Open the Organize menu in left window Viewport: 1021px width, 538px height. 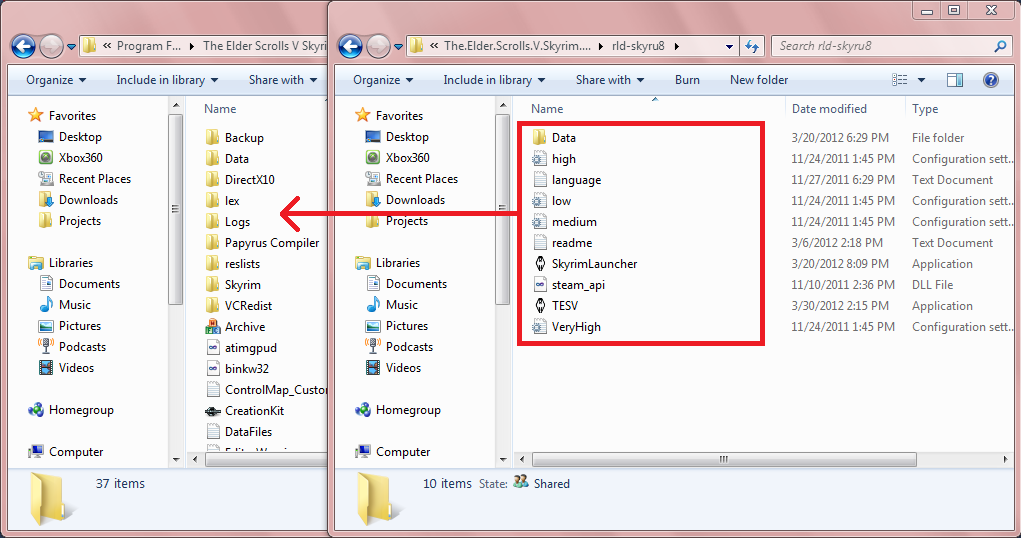coord(56,80)
